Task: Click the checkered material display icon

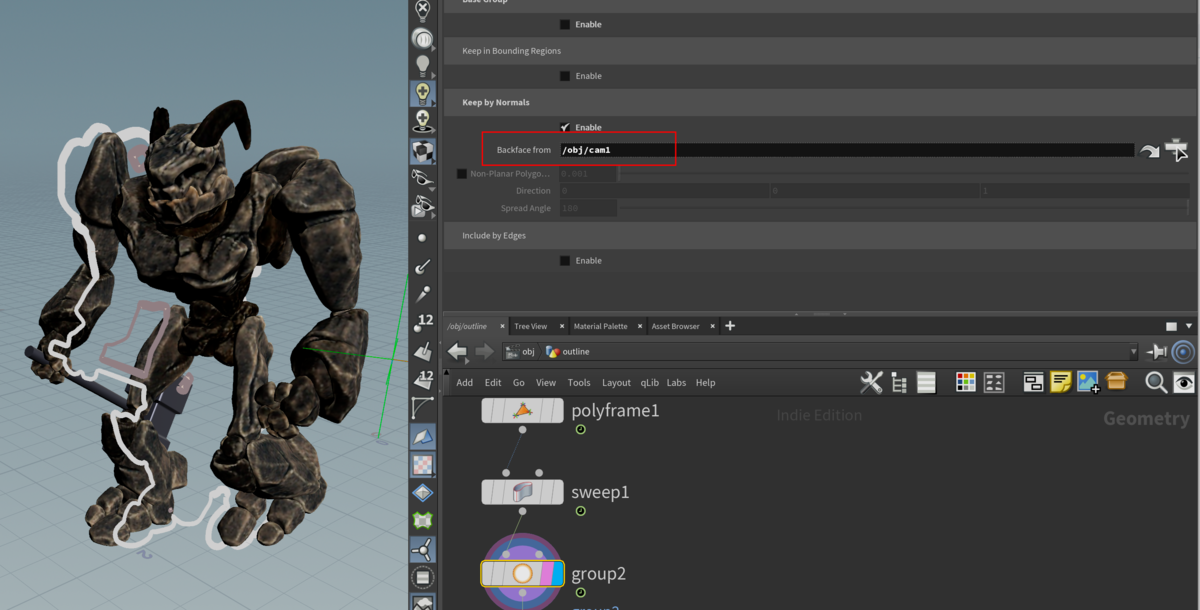Action: pyautogui.click(x=423, y=151)
